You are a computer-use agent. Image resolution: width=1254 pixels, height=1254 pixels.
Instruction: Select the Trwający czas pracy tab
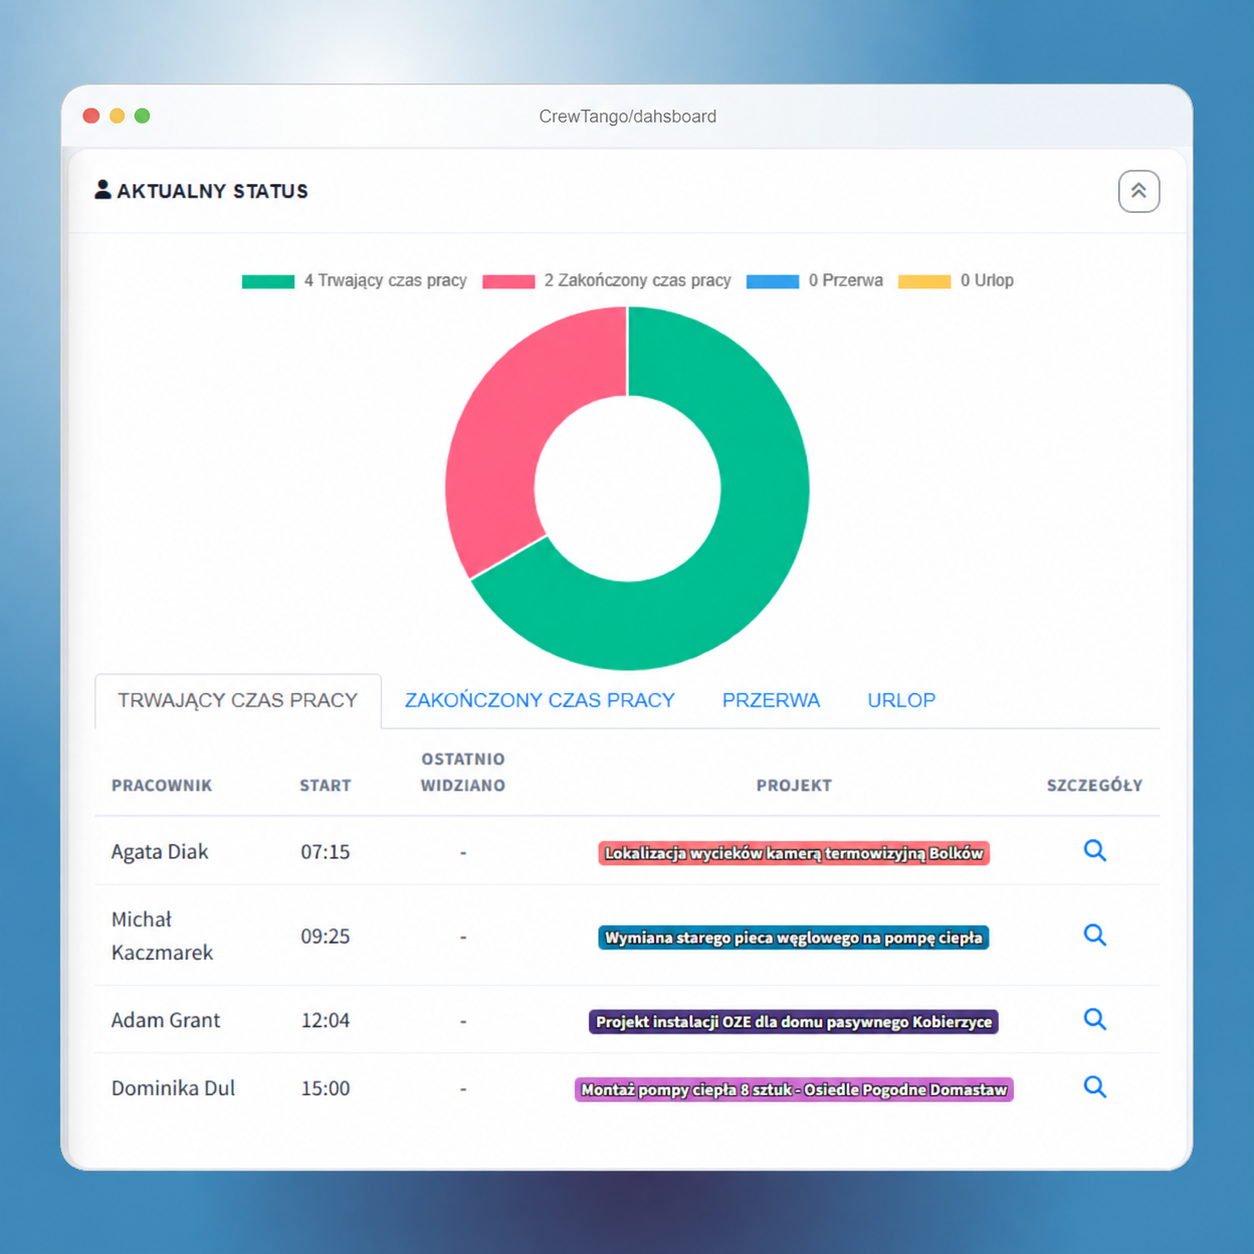coord(238,701)
